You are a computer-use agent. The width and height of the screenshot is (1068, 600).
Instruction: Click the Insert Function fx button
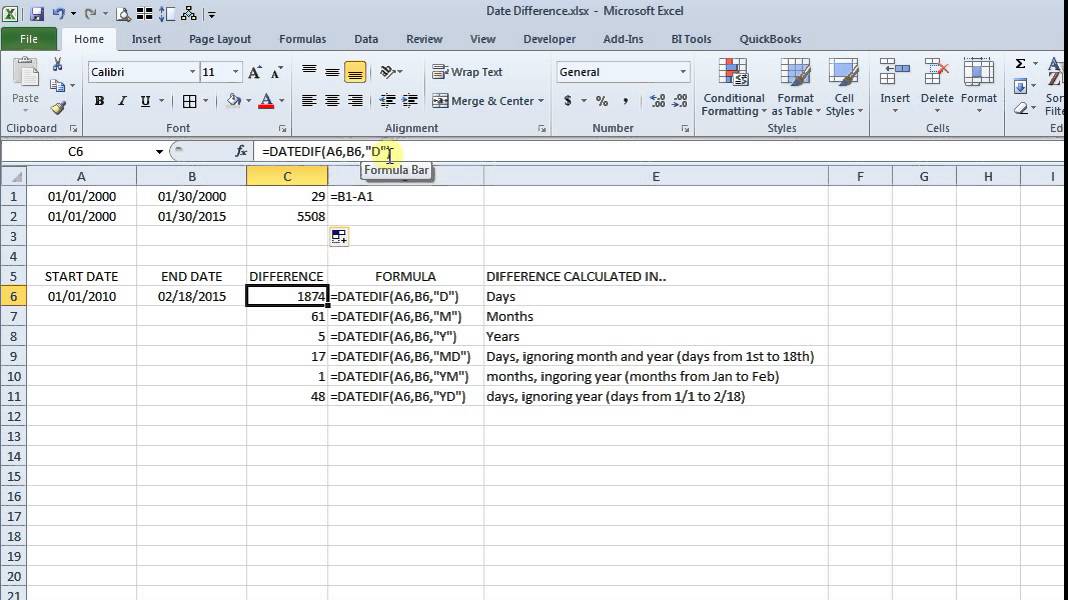tap(240, 151)
